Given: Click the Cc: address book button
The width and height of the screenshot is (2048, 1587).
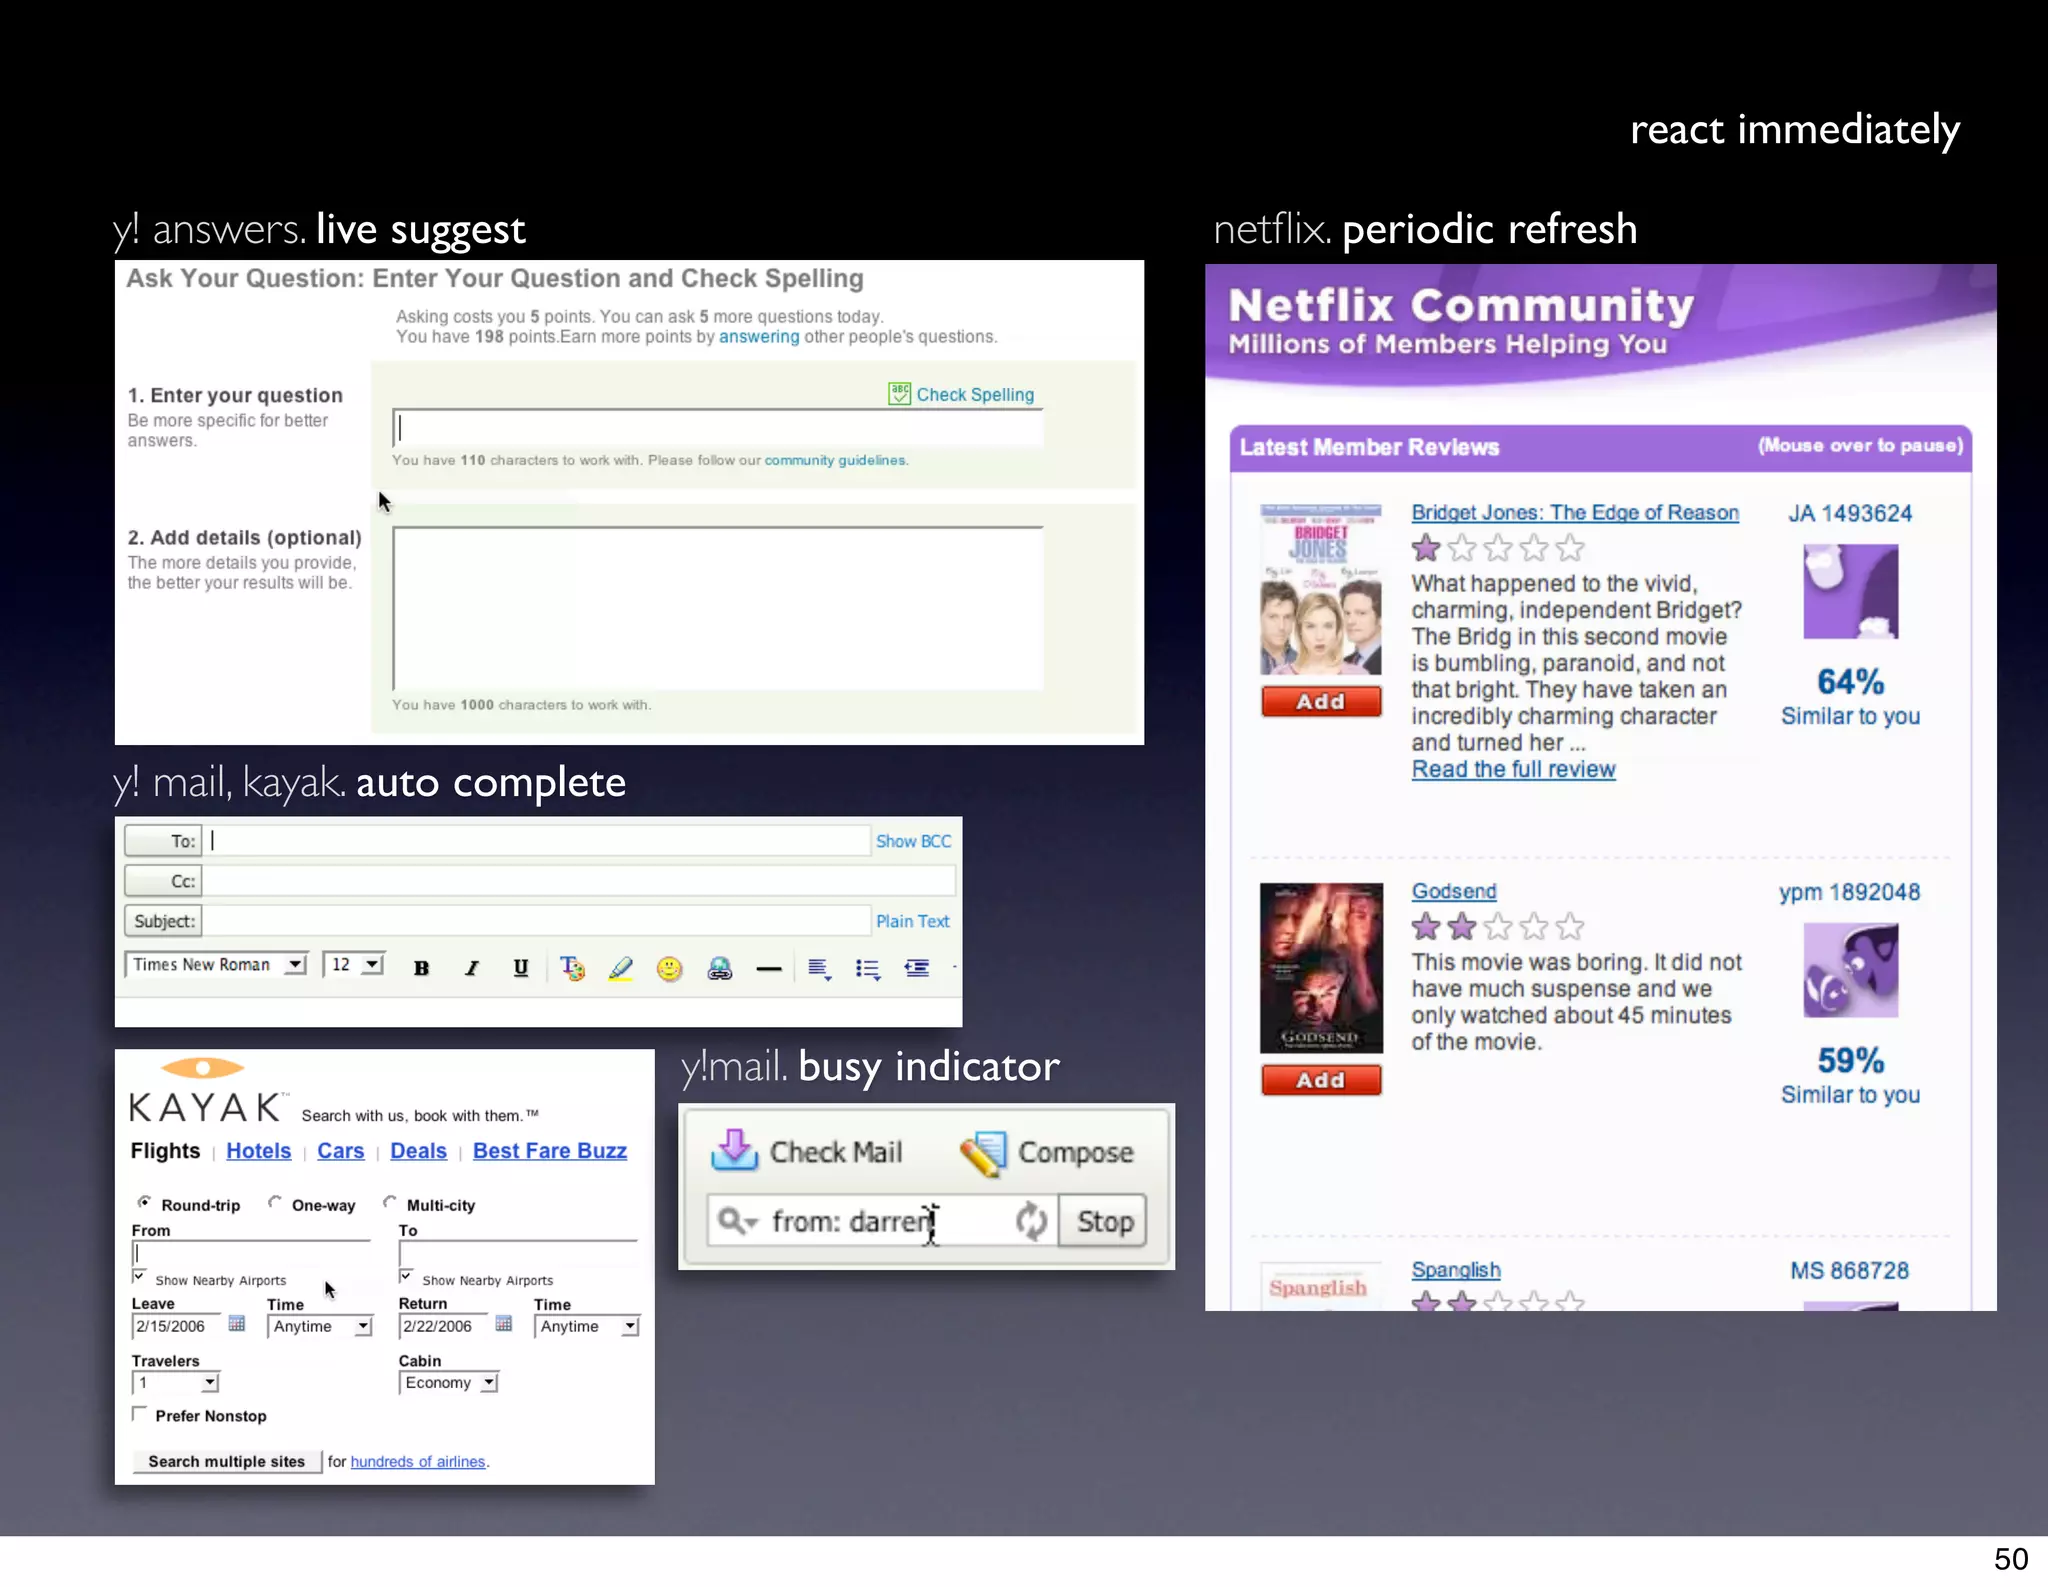Looking at the screenshot, I should 163,881.
